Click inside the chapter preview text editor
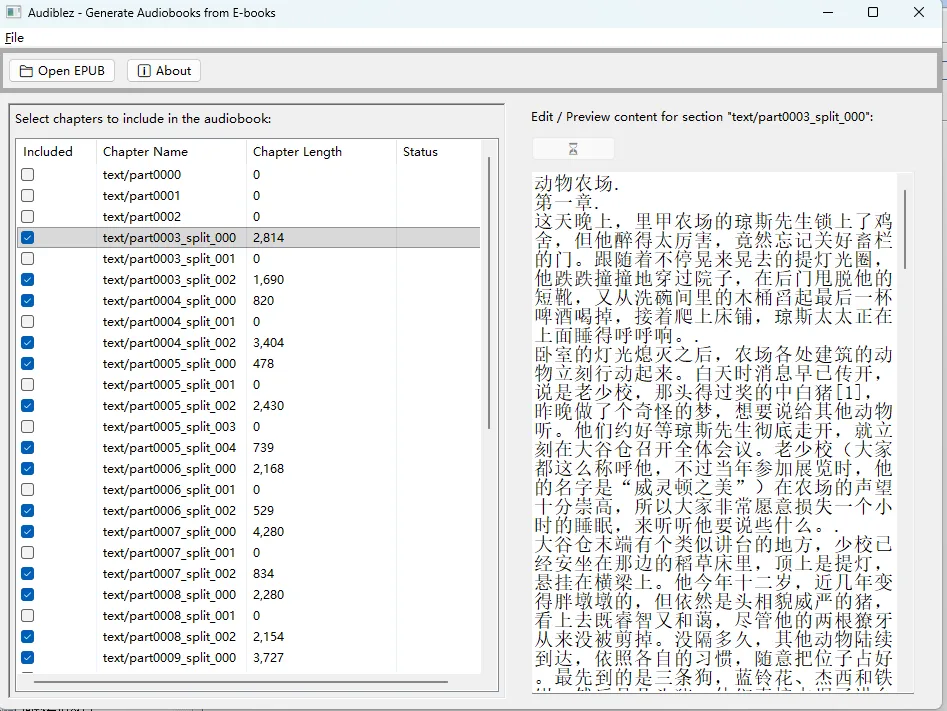Viewport: 947px width, 711px height. click(714, 433)
